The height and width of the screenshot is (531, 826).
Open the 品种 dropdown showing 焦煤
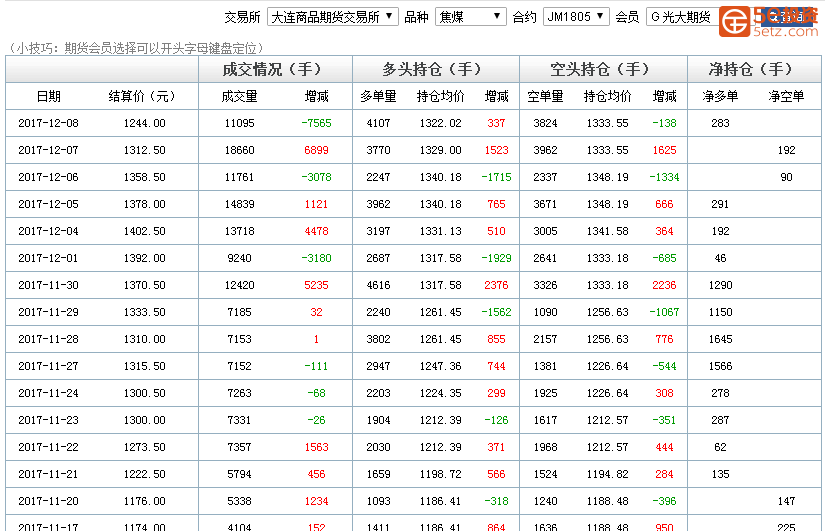point(470,17)
